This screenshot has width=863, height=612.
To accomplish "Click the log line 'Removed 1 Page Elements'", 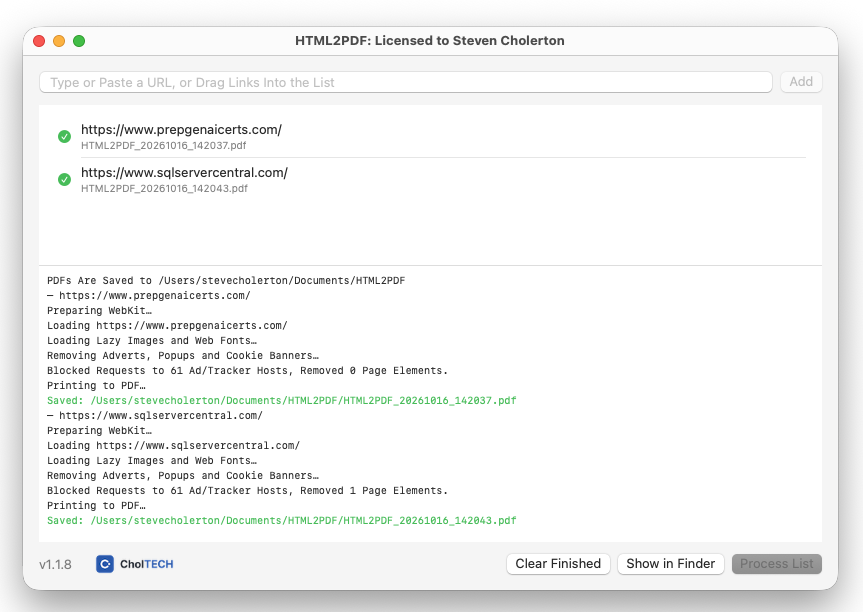I will [247, 490].
